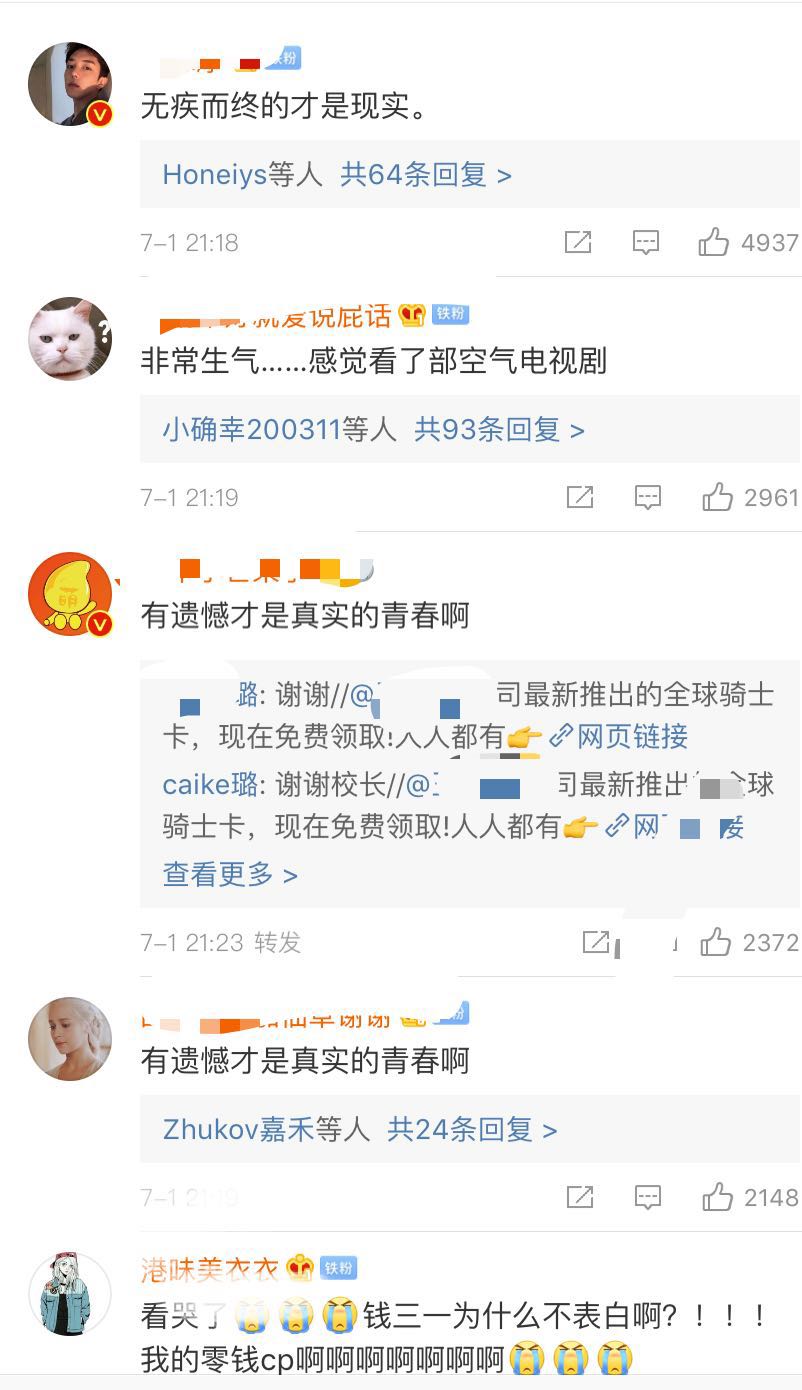The image size is (802, 1390).
Task: Repost the 无疾而终的才是现实 comment
Action: (x=578, y=242)
